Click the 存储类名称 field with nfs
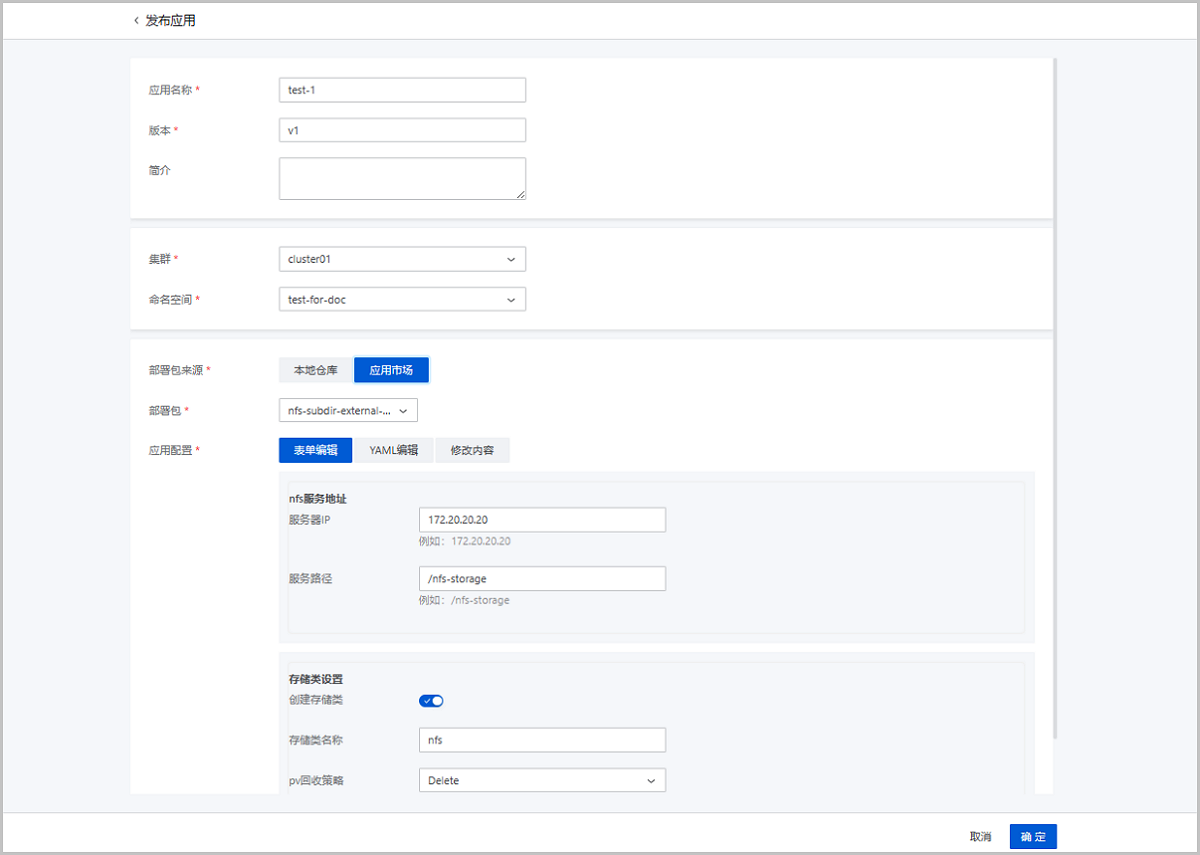The height and width of the screenshot is (855, 1200). 542,740
